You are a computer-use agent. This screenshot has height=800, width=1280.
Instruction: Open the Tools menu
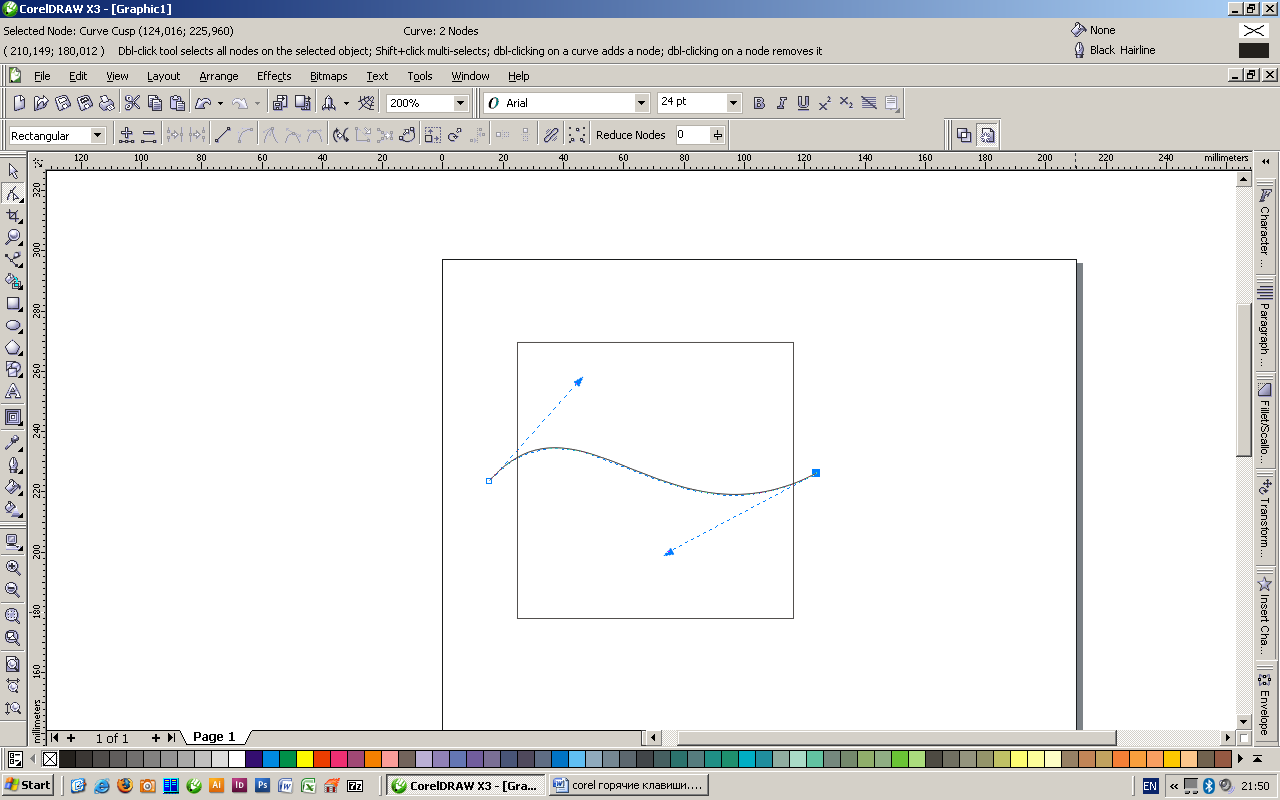click(x=420, y=76)
